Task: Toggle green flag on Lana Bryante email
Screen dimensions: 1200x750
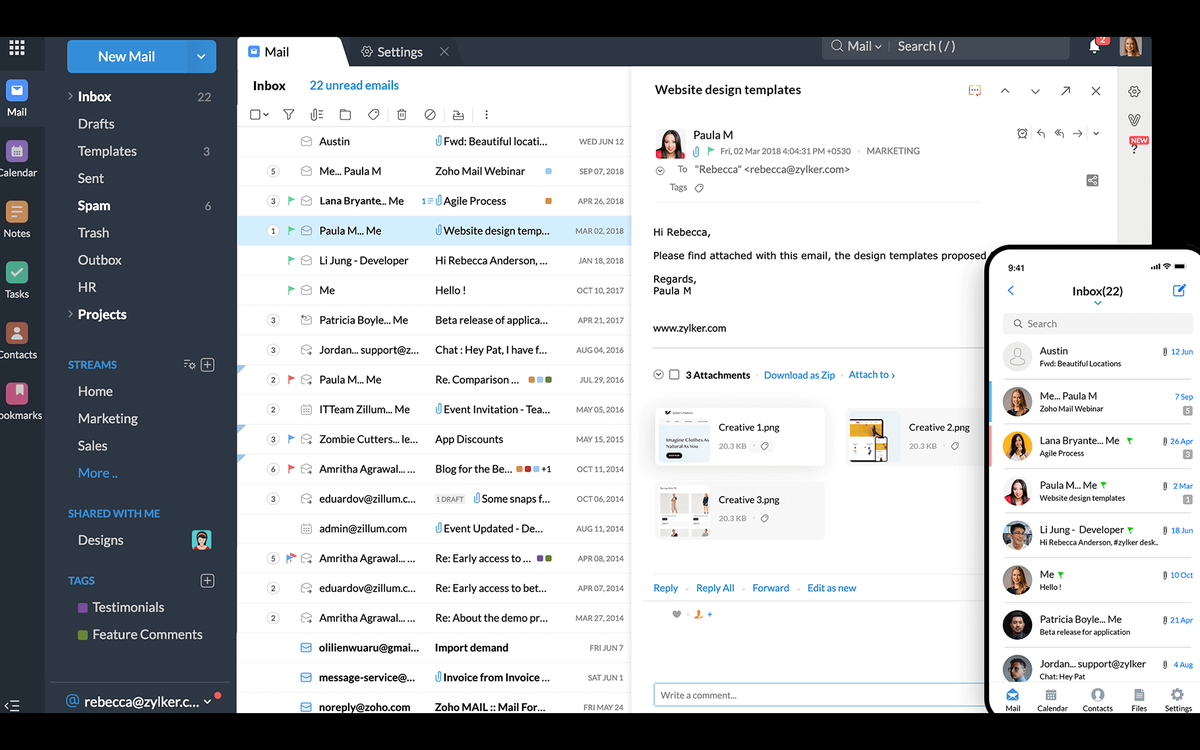Action: [292, 201]
